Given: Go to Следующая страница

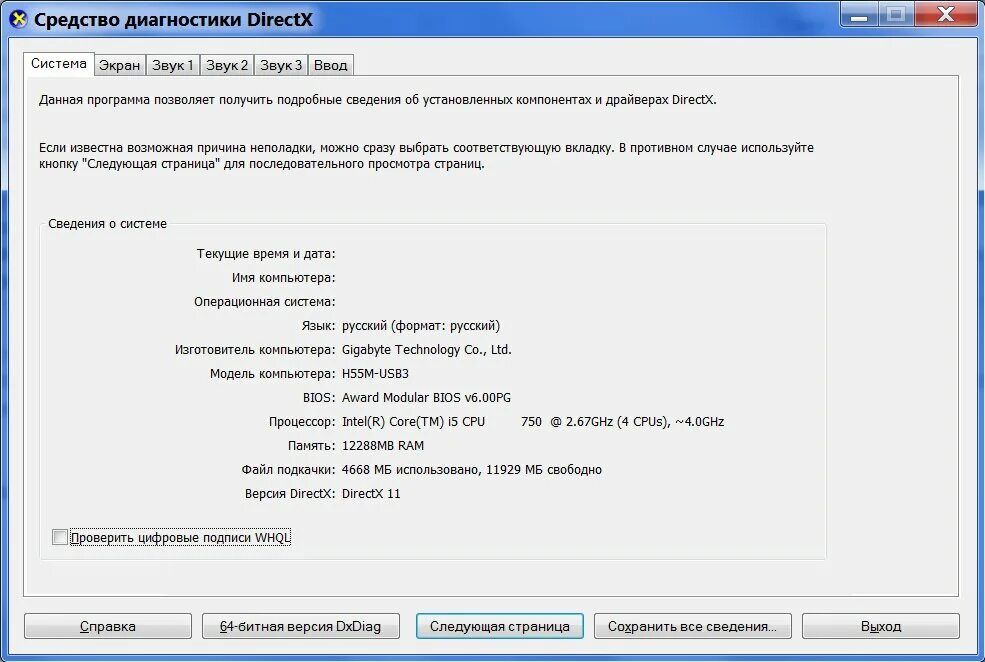Looking at the screenshot, I should pos(499,626).
